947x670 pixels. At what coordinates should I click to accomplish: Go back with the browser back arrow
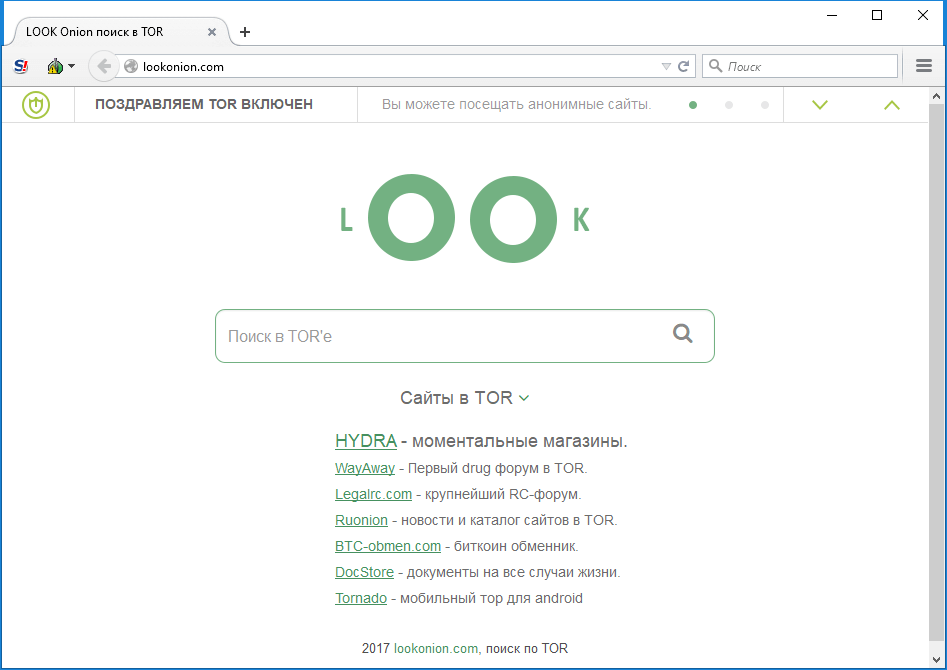coord(104,66)
